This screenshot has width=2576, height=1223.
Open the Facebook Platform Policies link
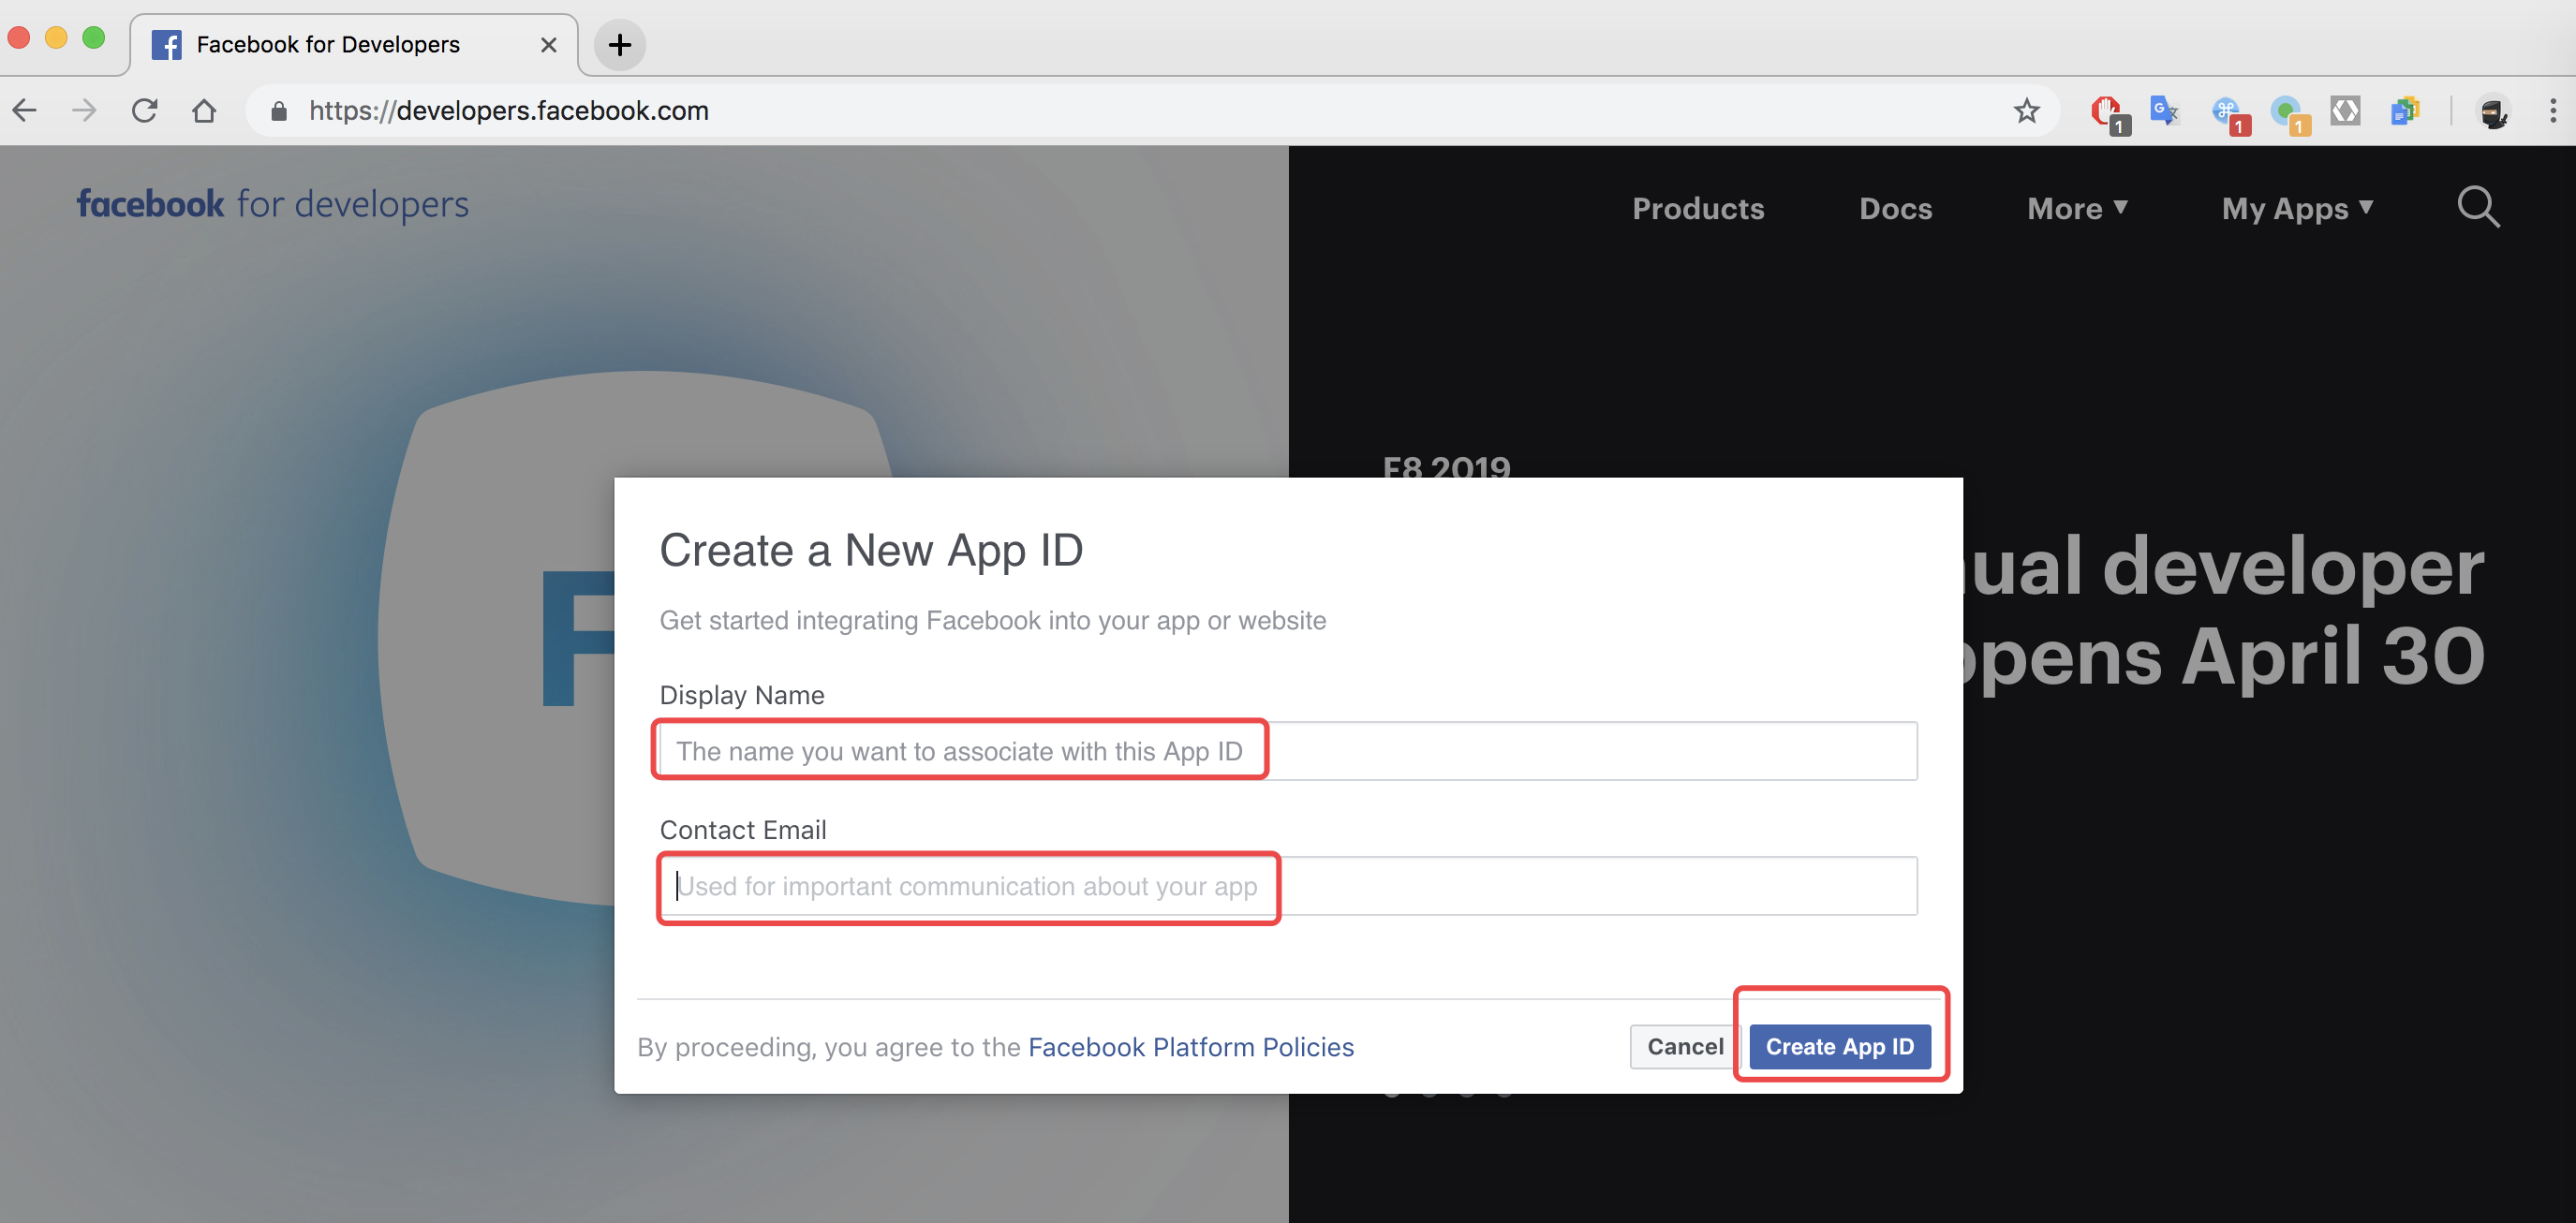1190,1046
